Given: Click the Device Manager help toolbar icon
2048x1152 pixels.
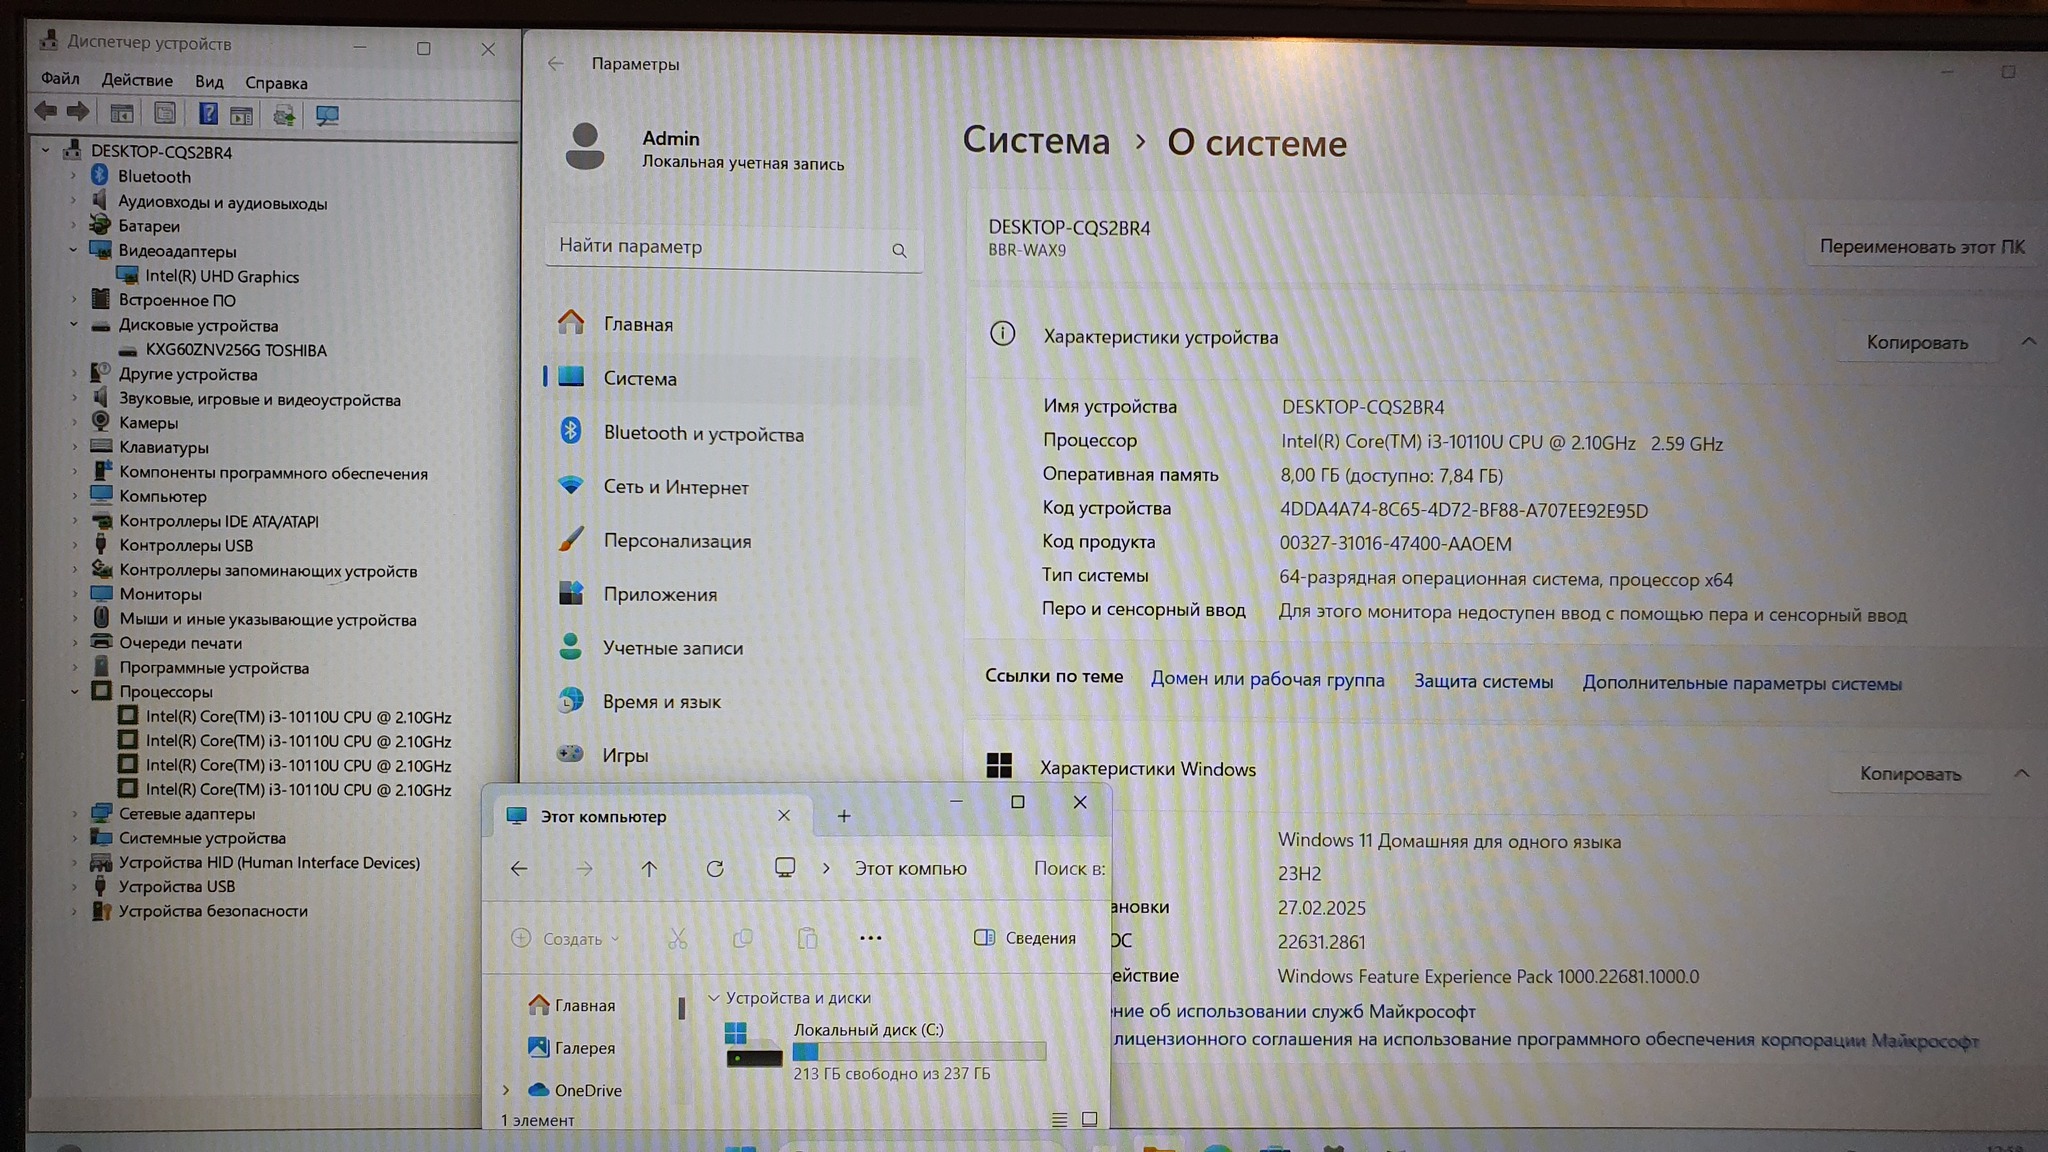Looking at the screenshot, I should coord(208,114).
